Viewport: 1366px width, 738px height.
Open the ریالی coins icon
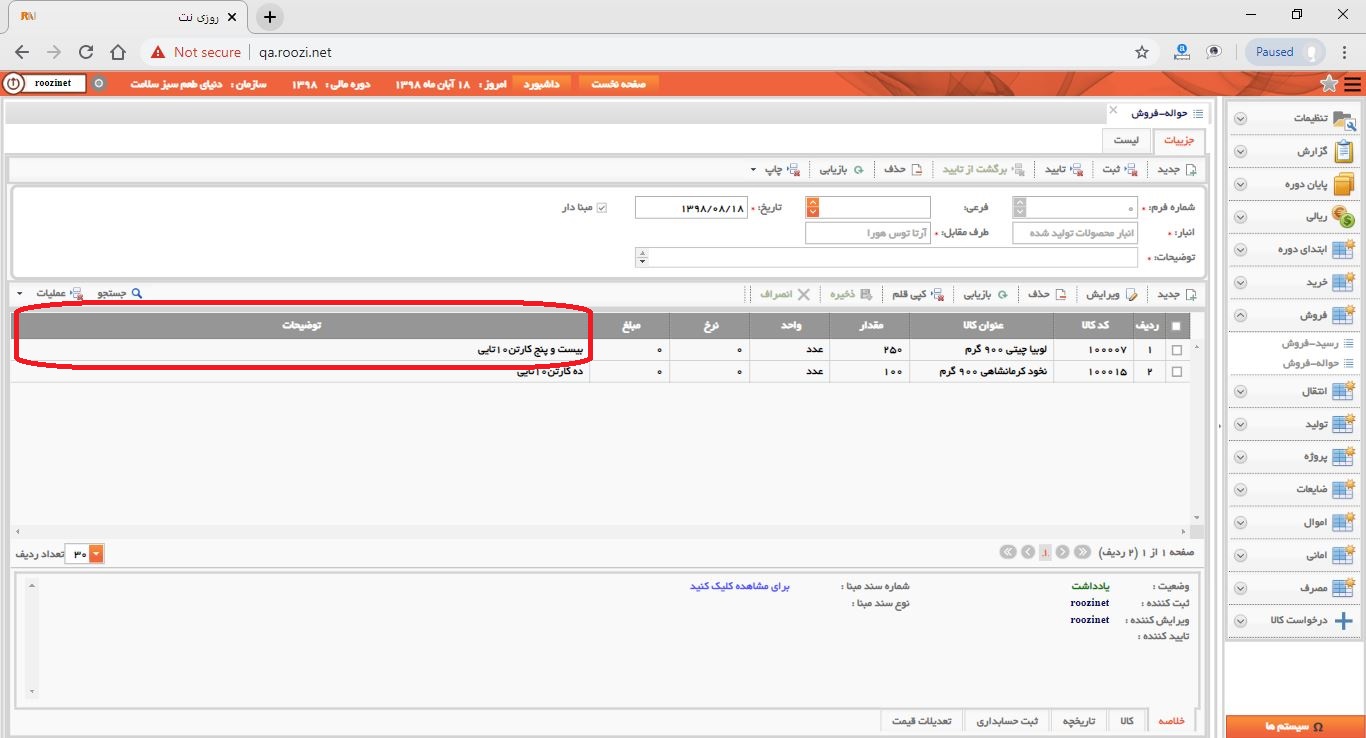point(1344,217)
